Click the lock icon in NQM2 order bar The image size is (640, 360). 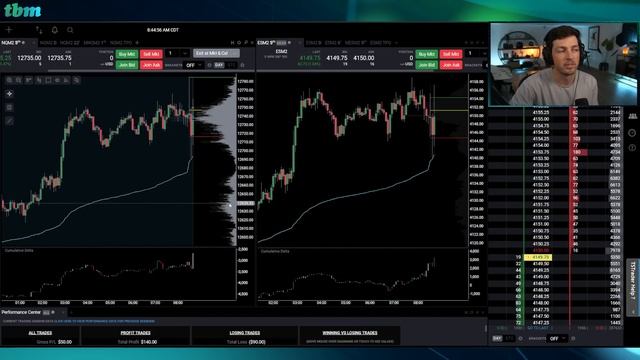pyautogui.click(x=242, y=65)
